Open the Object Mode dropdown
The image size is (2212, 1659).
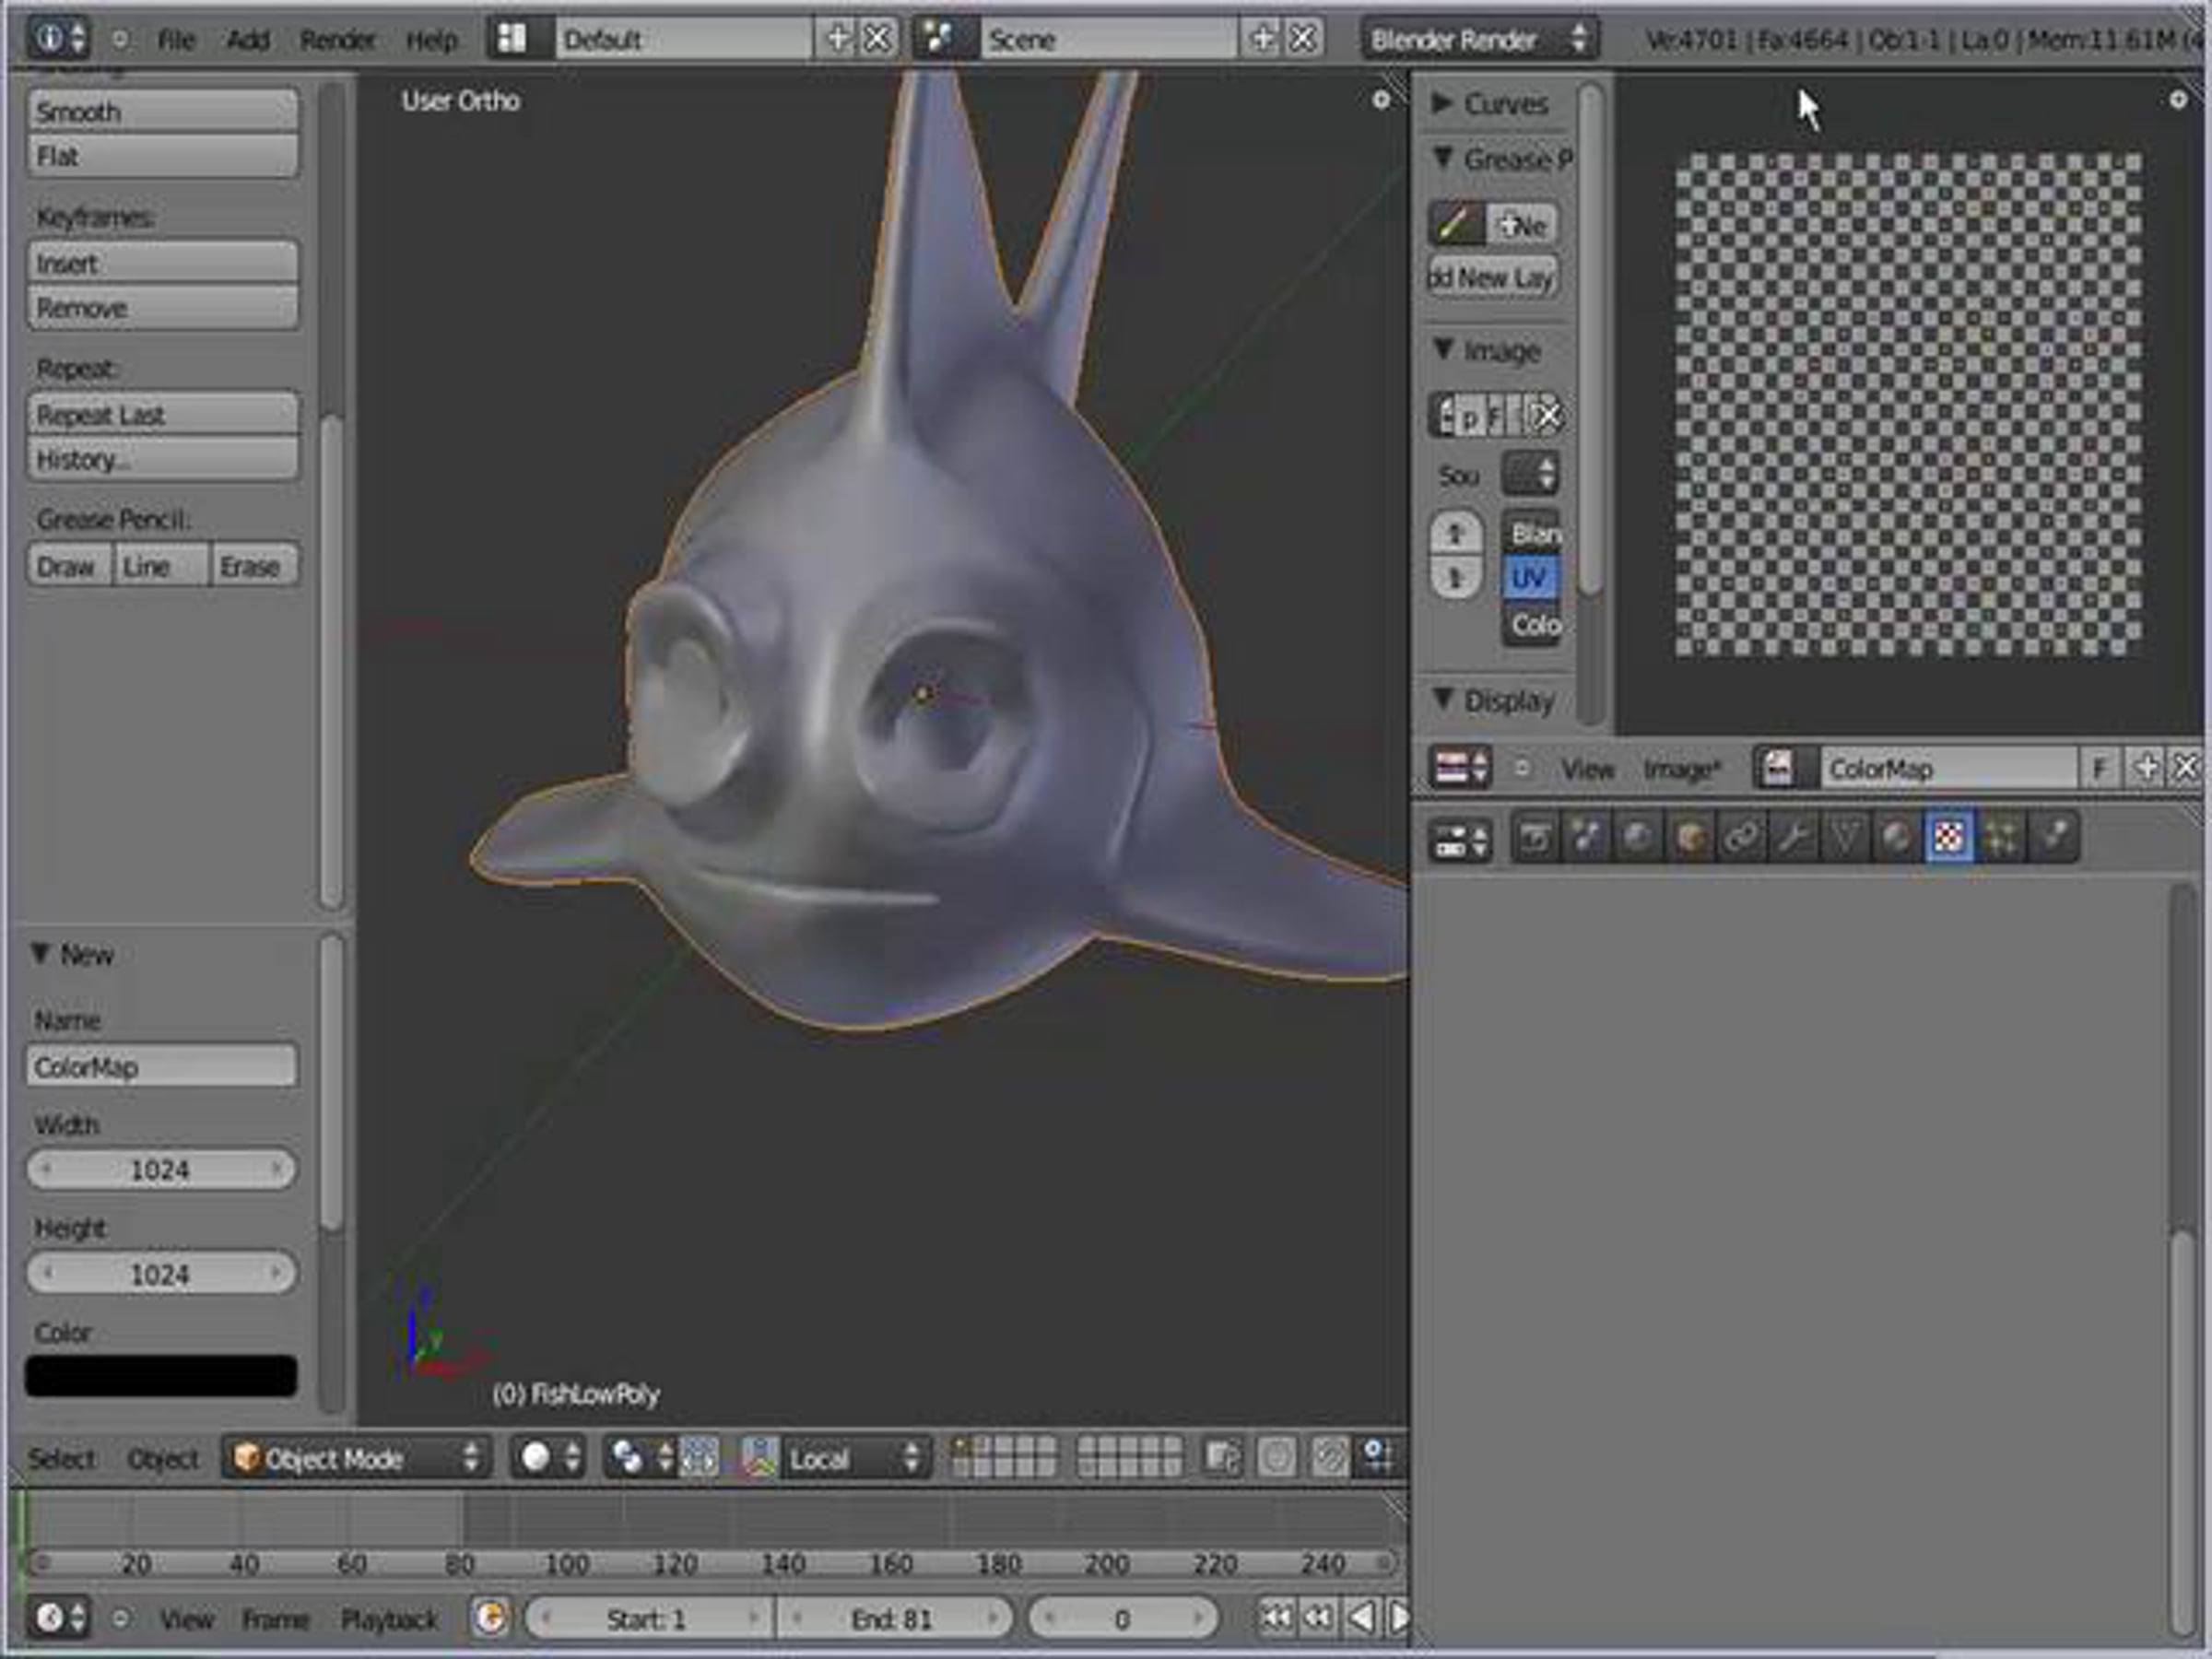[357, 1458]
